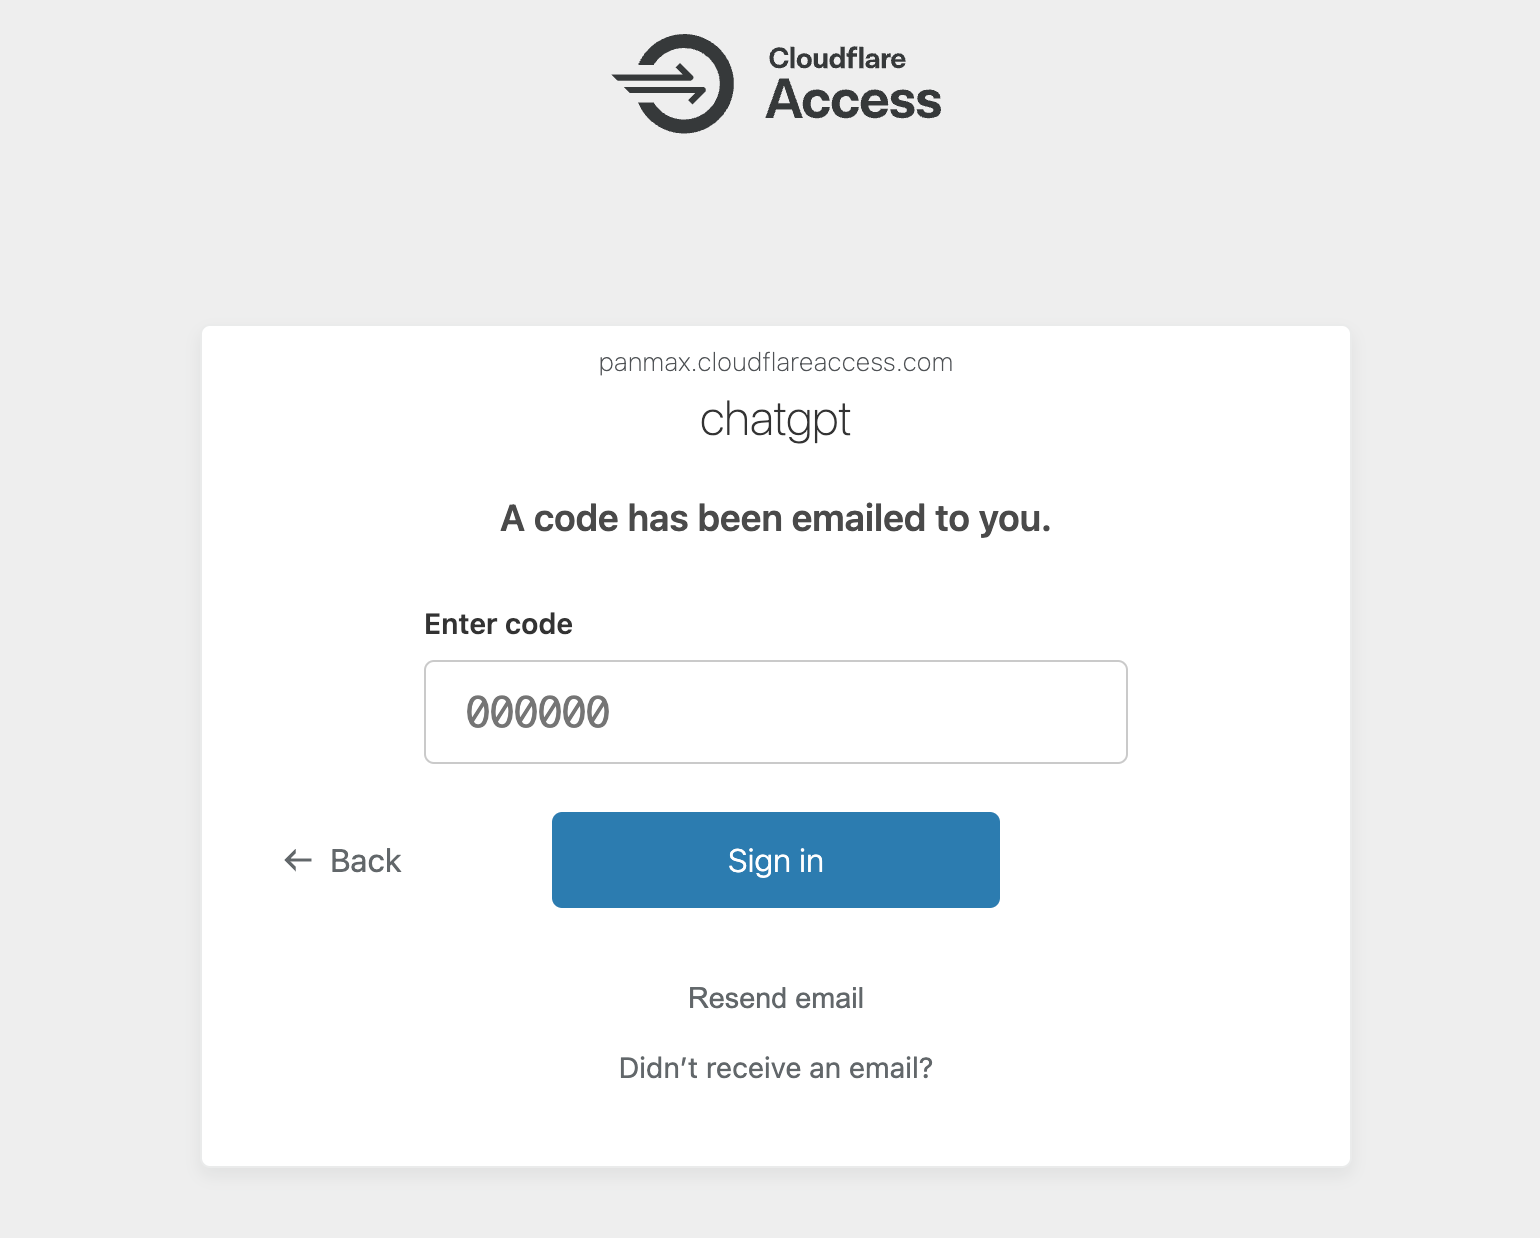Click the Cloudflare Access arrow logo icon
The image size is (1540, 1238).
coord(675,84)
